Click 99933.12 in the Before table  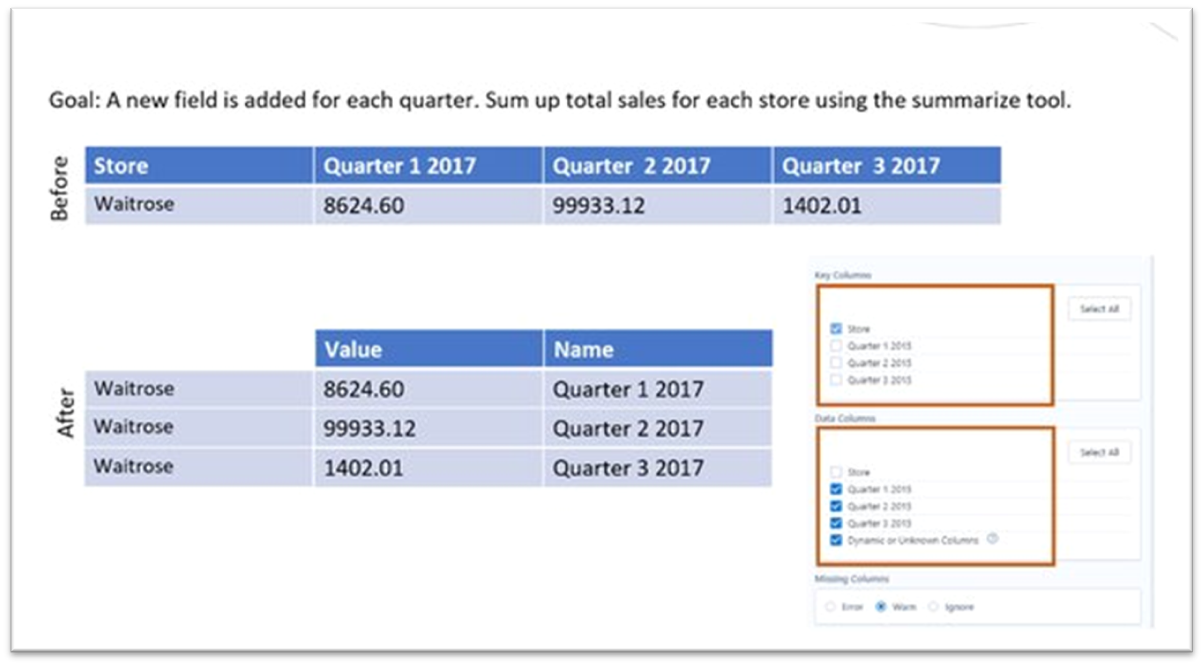[x=657, y=205]
